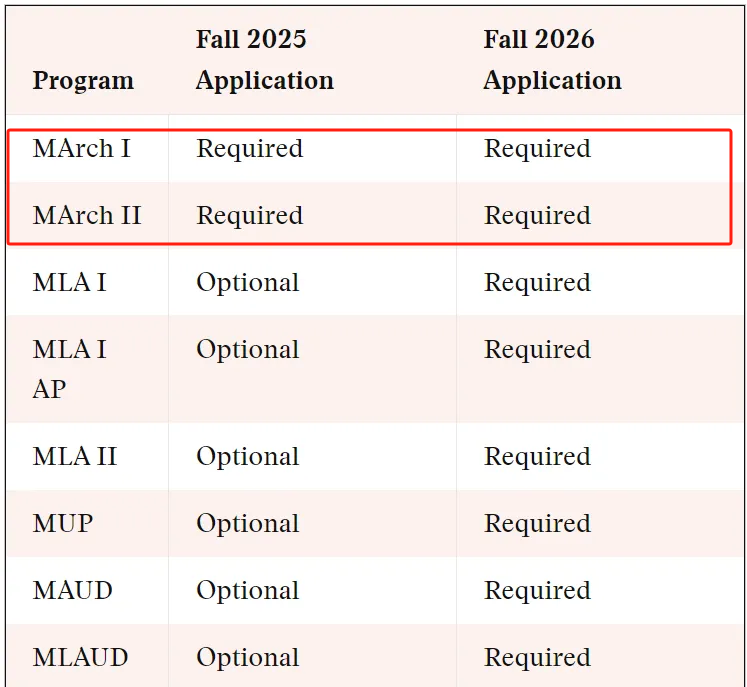The width and height of the screenshot is (747, 687).
Task: Click Optional in the MLA II row
Action: coord(248,457)
